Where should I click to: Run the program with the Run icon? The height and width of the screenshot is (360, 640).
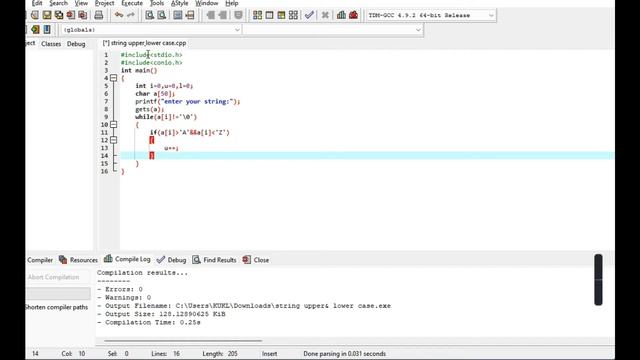(269, 15)
